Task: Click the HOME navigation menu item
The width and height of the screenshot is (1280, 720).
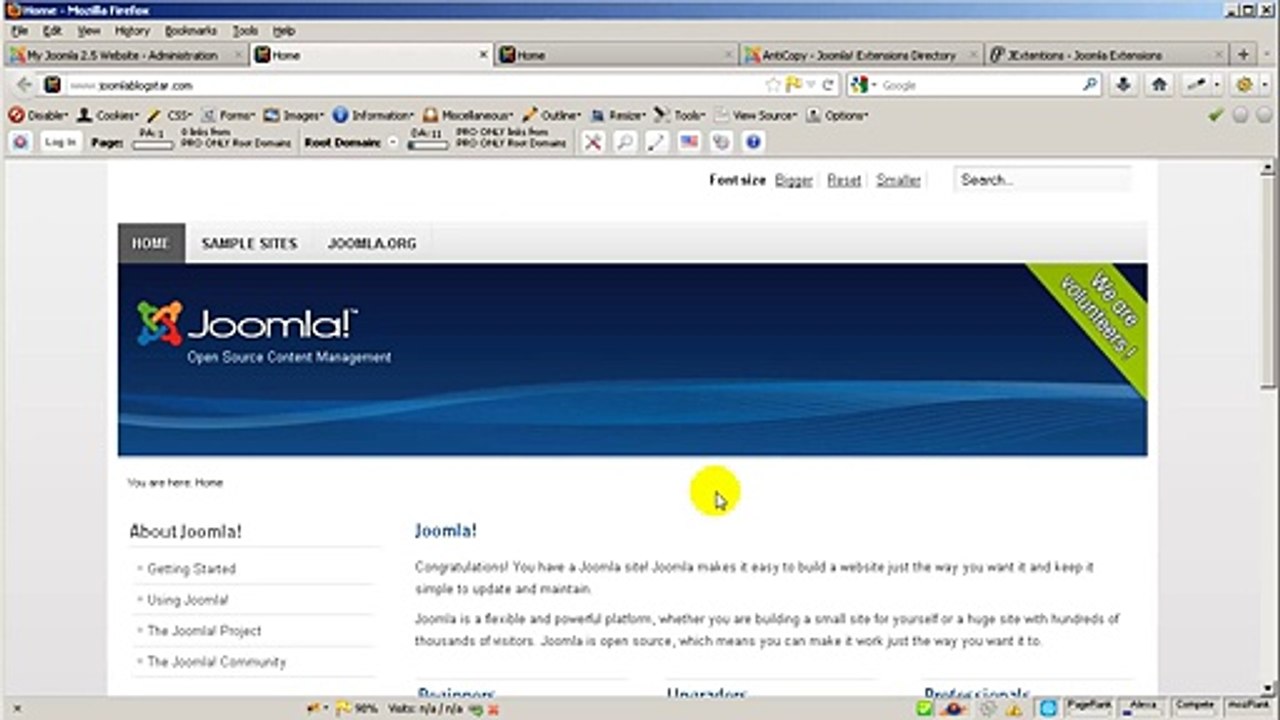Action: pyautogui.click(x=151, y=243)
